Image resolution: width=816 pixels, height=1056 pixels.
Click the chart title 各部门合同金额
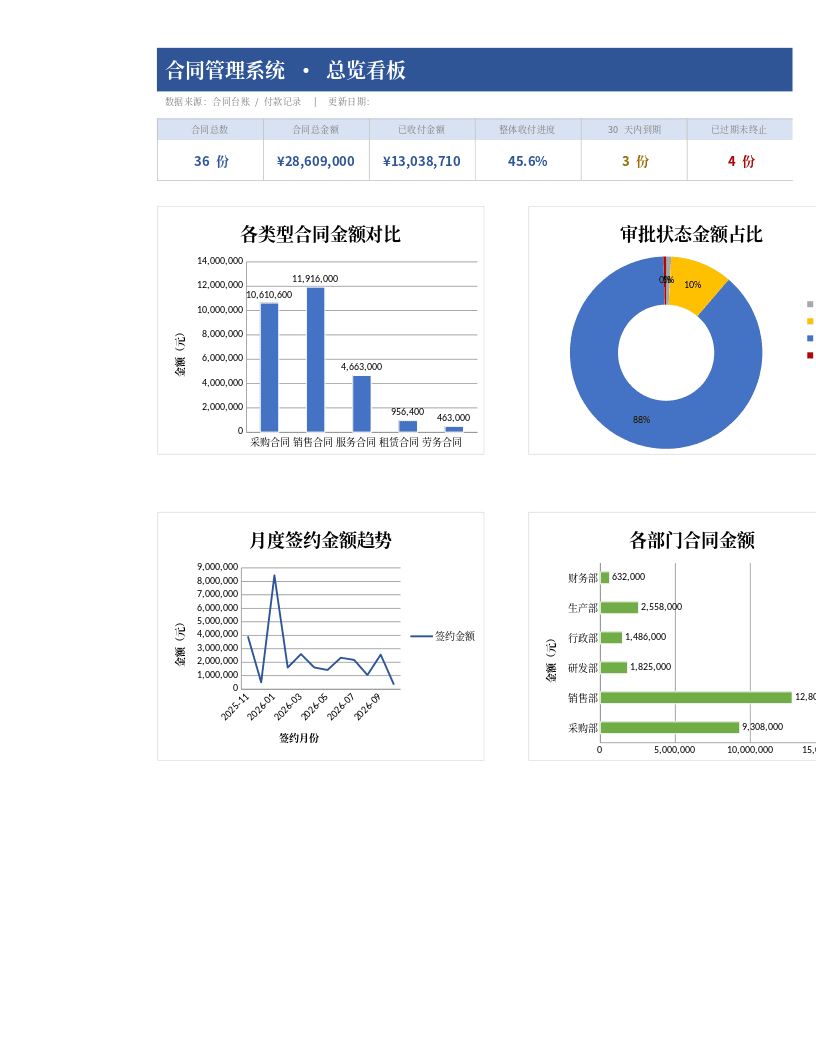(x=691, y=540)
